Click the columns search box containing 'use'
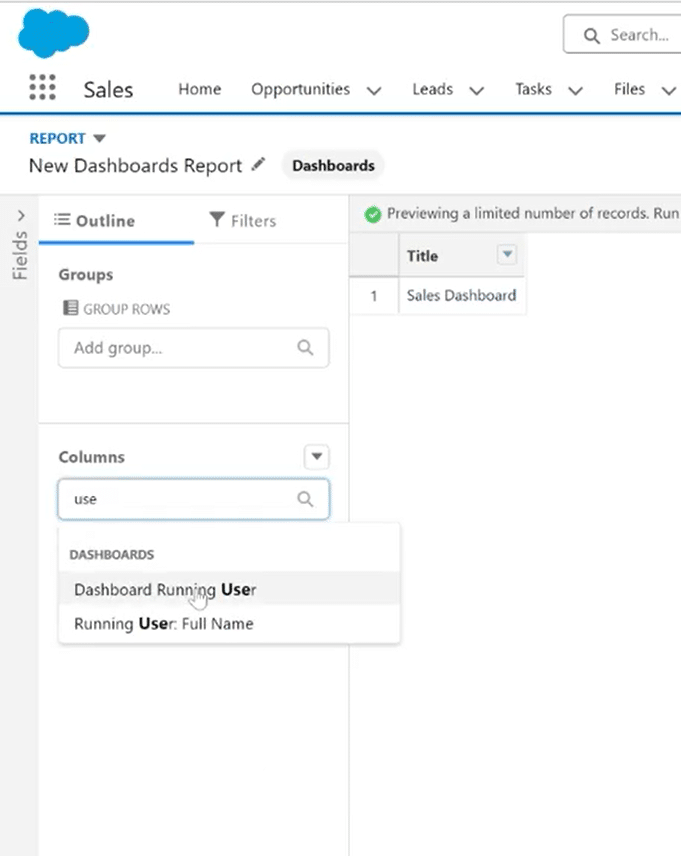The width and height of the screenshot is (681, 856). click(193, 499)
